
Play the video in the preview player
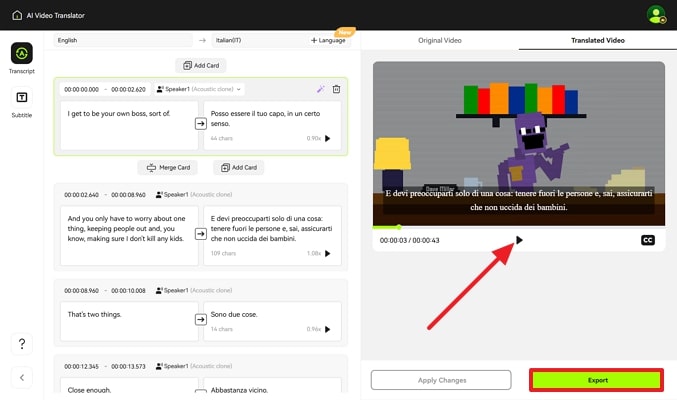tap(518, 240)
